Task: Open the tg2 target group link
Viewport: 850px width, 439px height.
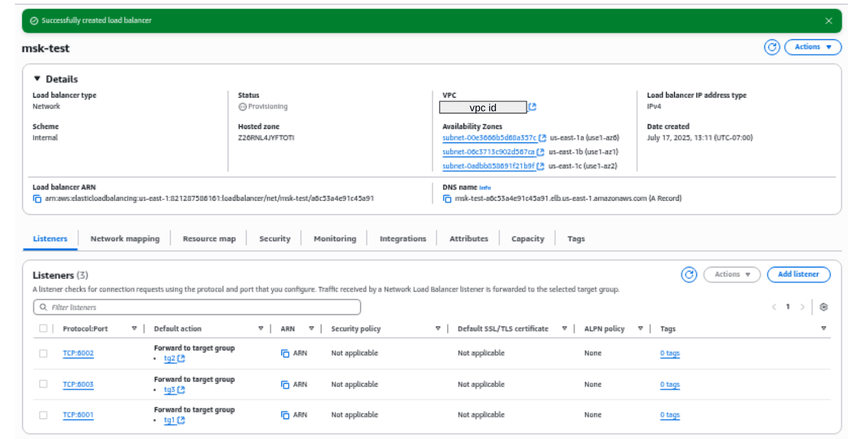Action: [x=169, y=358]
